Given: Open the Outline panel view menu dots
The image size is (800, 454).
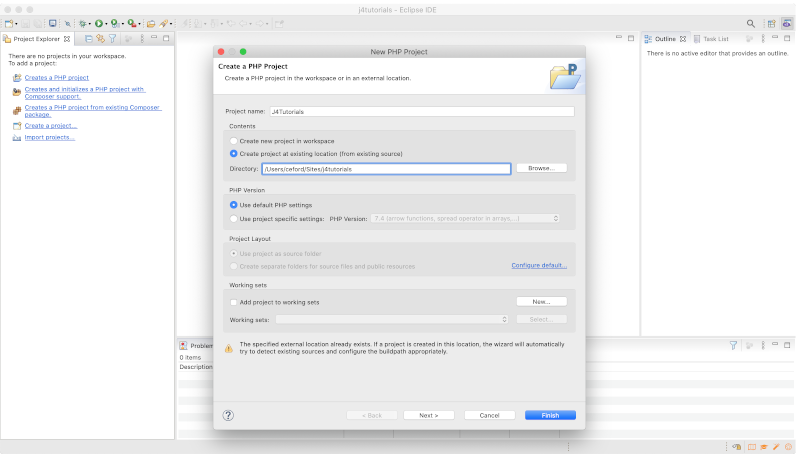Looking at the screenshot, I should click(x=763, y=39).
